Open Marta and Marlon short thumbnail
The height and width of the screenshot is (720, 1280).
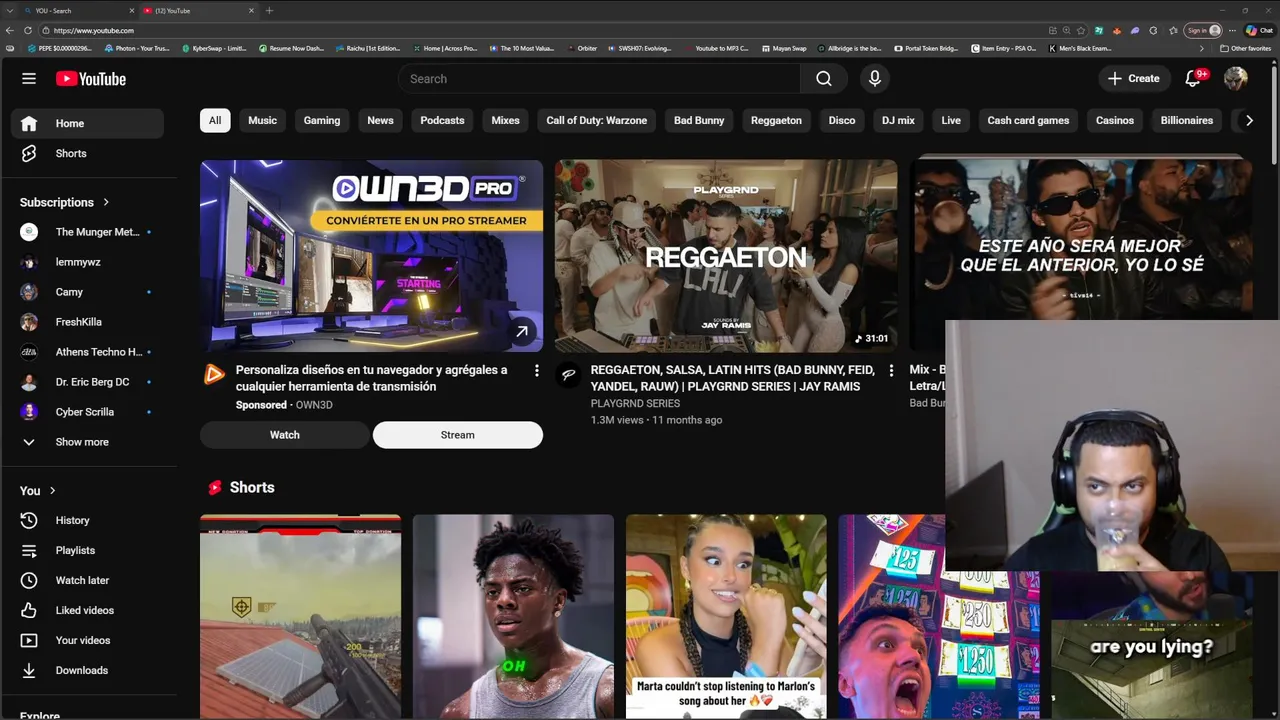click(726, 616)
